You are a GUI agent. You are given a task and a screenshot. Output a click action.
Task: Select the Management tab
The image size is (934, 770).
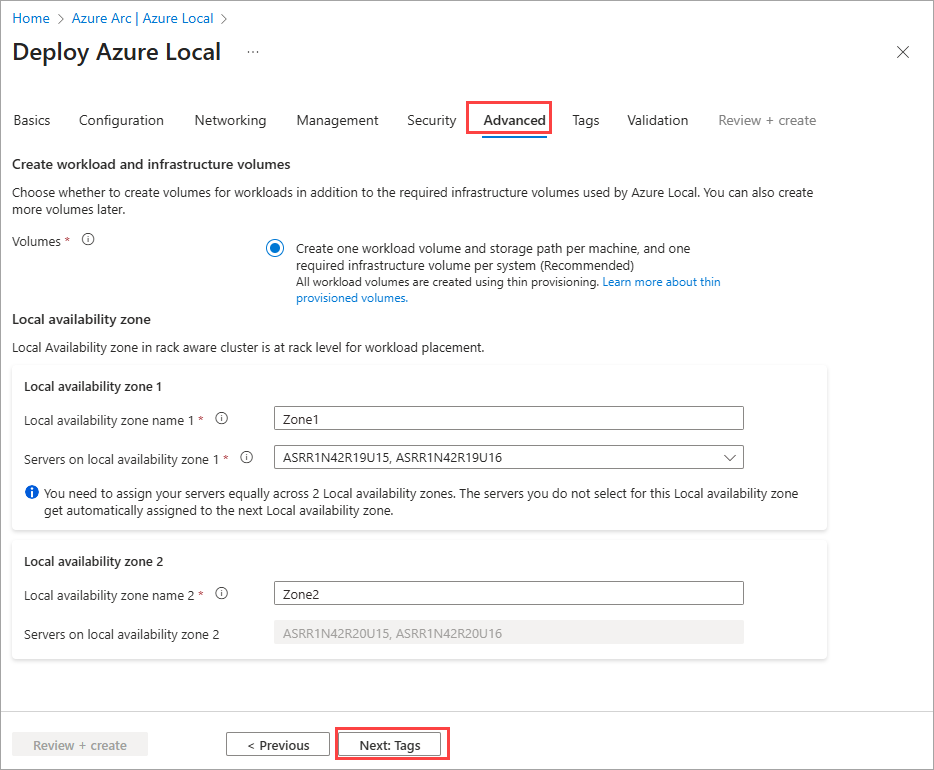(337, 120)
